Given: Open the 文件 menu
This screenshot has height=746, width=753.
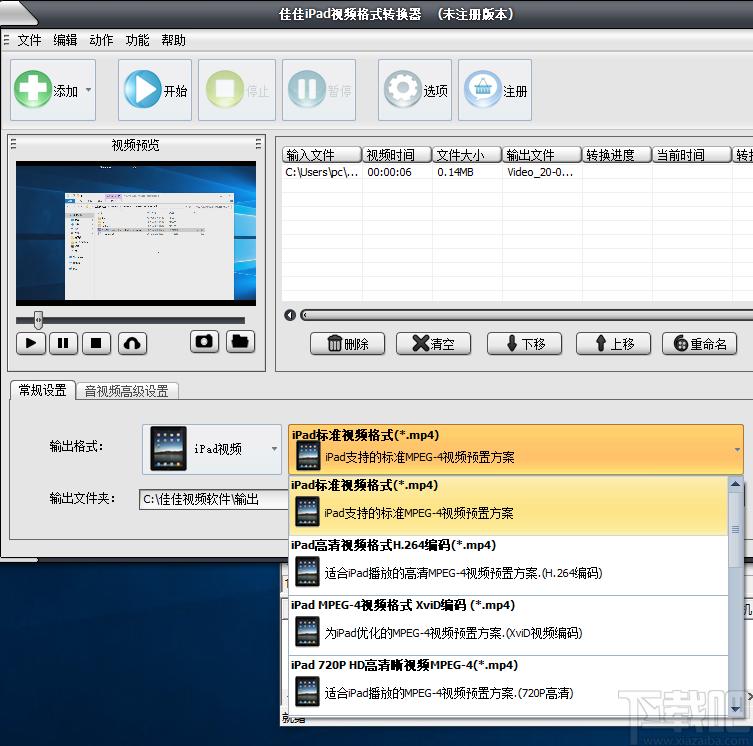Looking at the screenshot, I should tap(29, 40).
